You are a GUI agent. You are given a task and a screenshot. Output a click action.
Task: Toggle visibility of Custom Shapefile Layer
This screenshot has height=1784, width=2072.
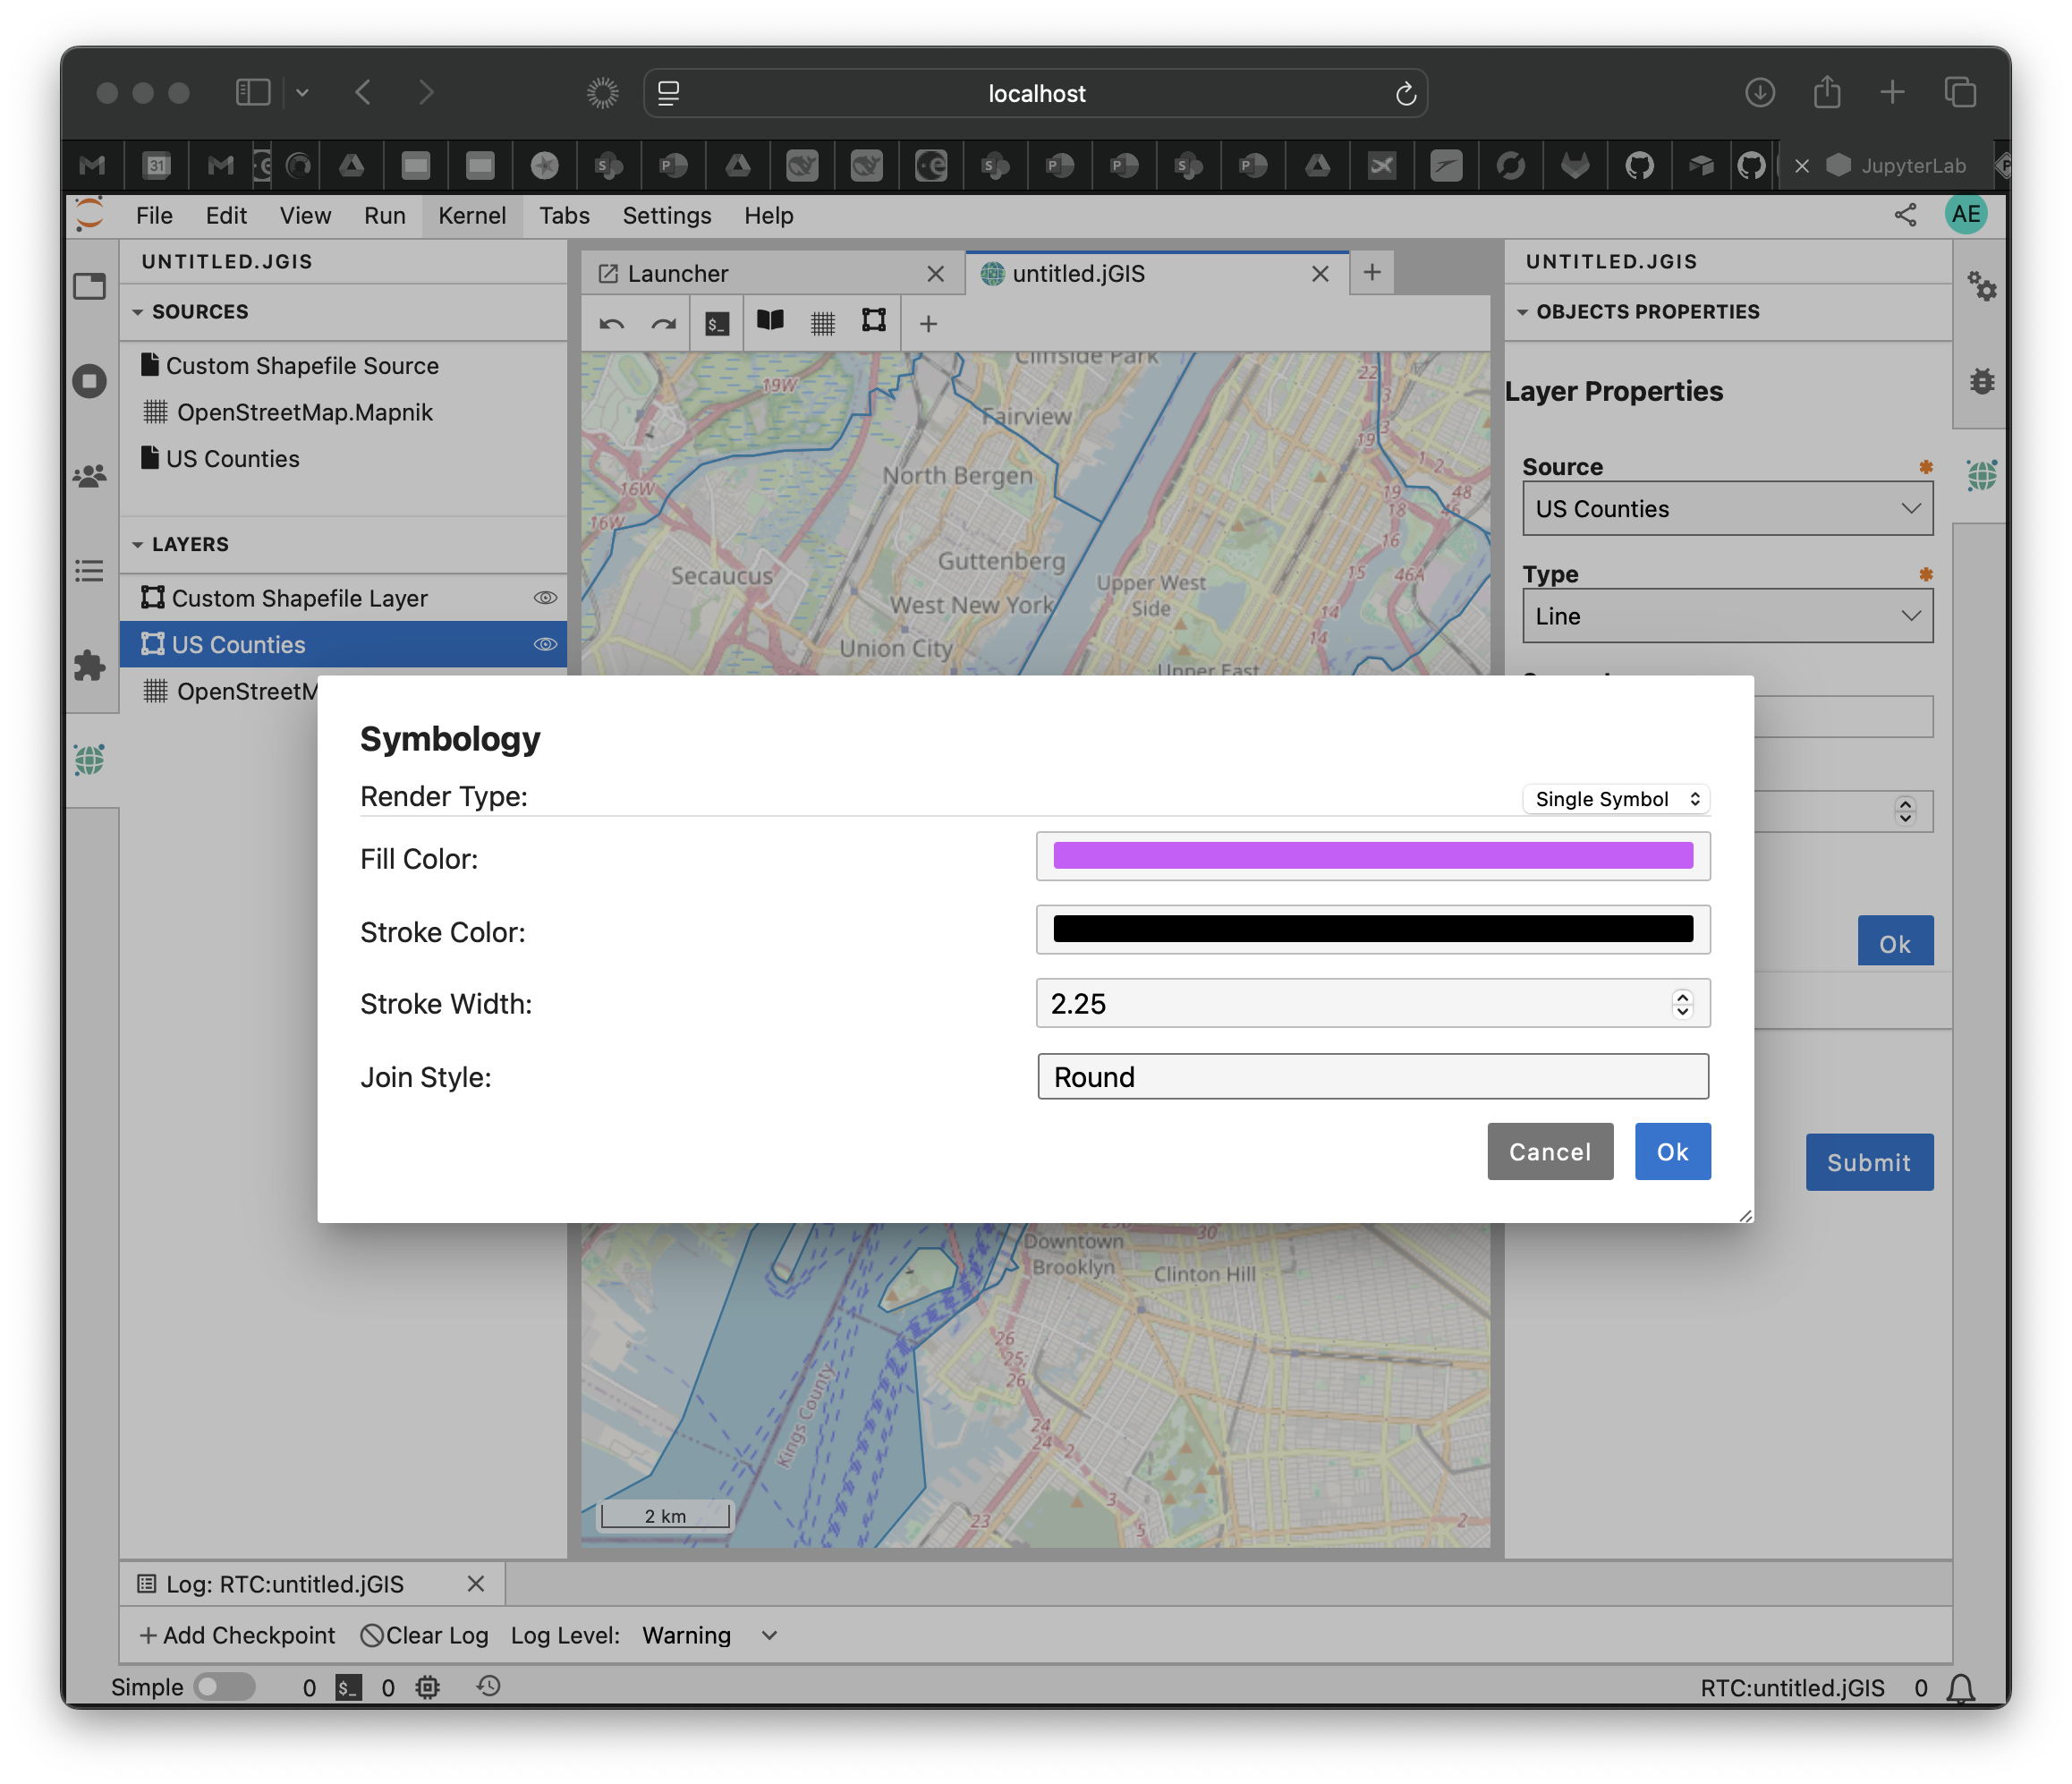[544, 598]
